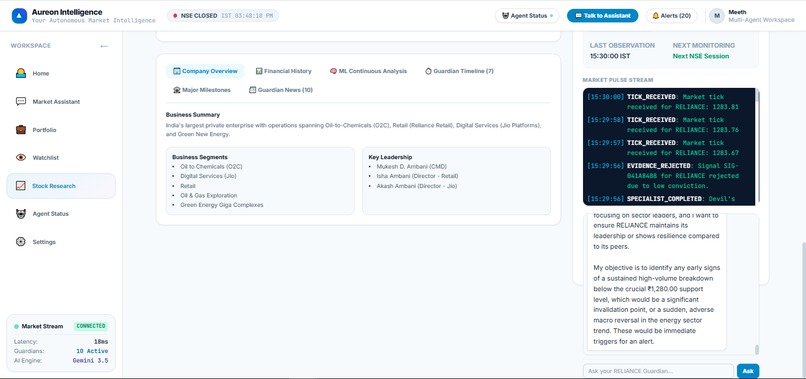Click the Business Summary heading

pyautogui.click(x=193, y=115)
